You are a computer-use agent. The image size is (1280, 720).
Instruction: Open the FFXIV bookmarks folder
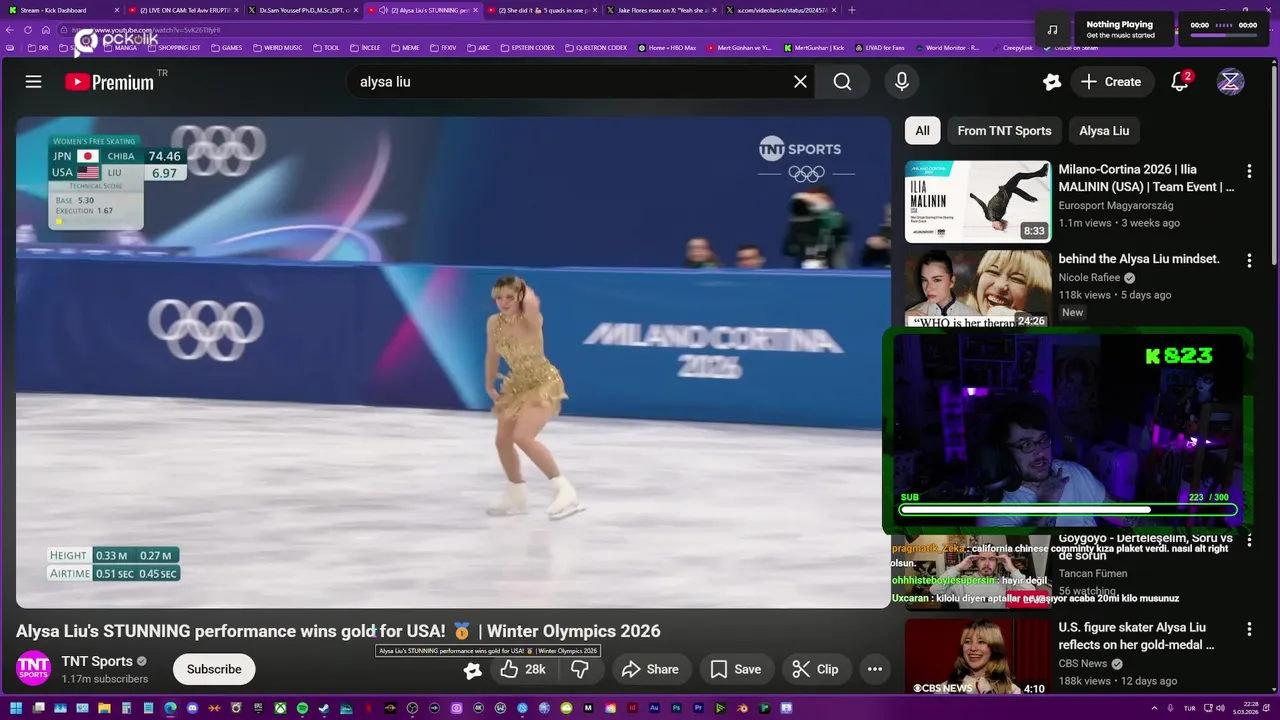[x=443, y=48]
